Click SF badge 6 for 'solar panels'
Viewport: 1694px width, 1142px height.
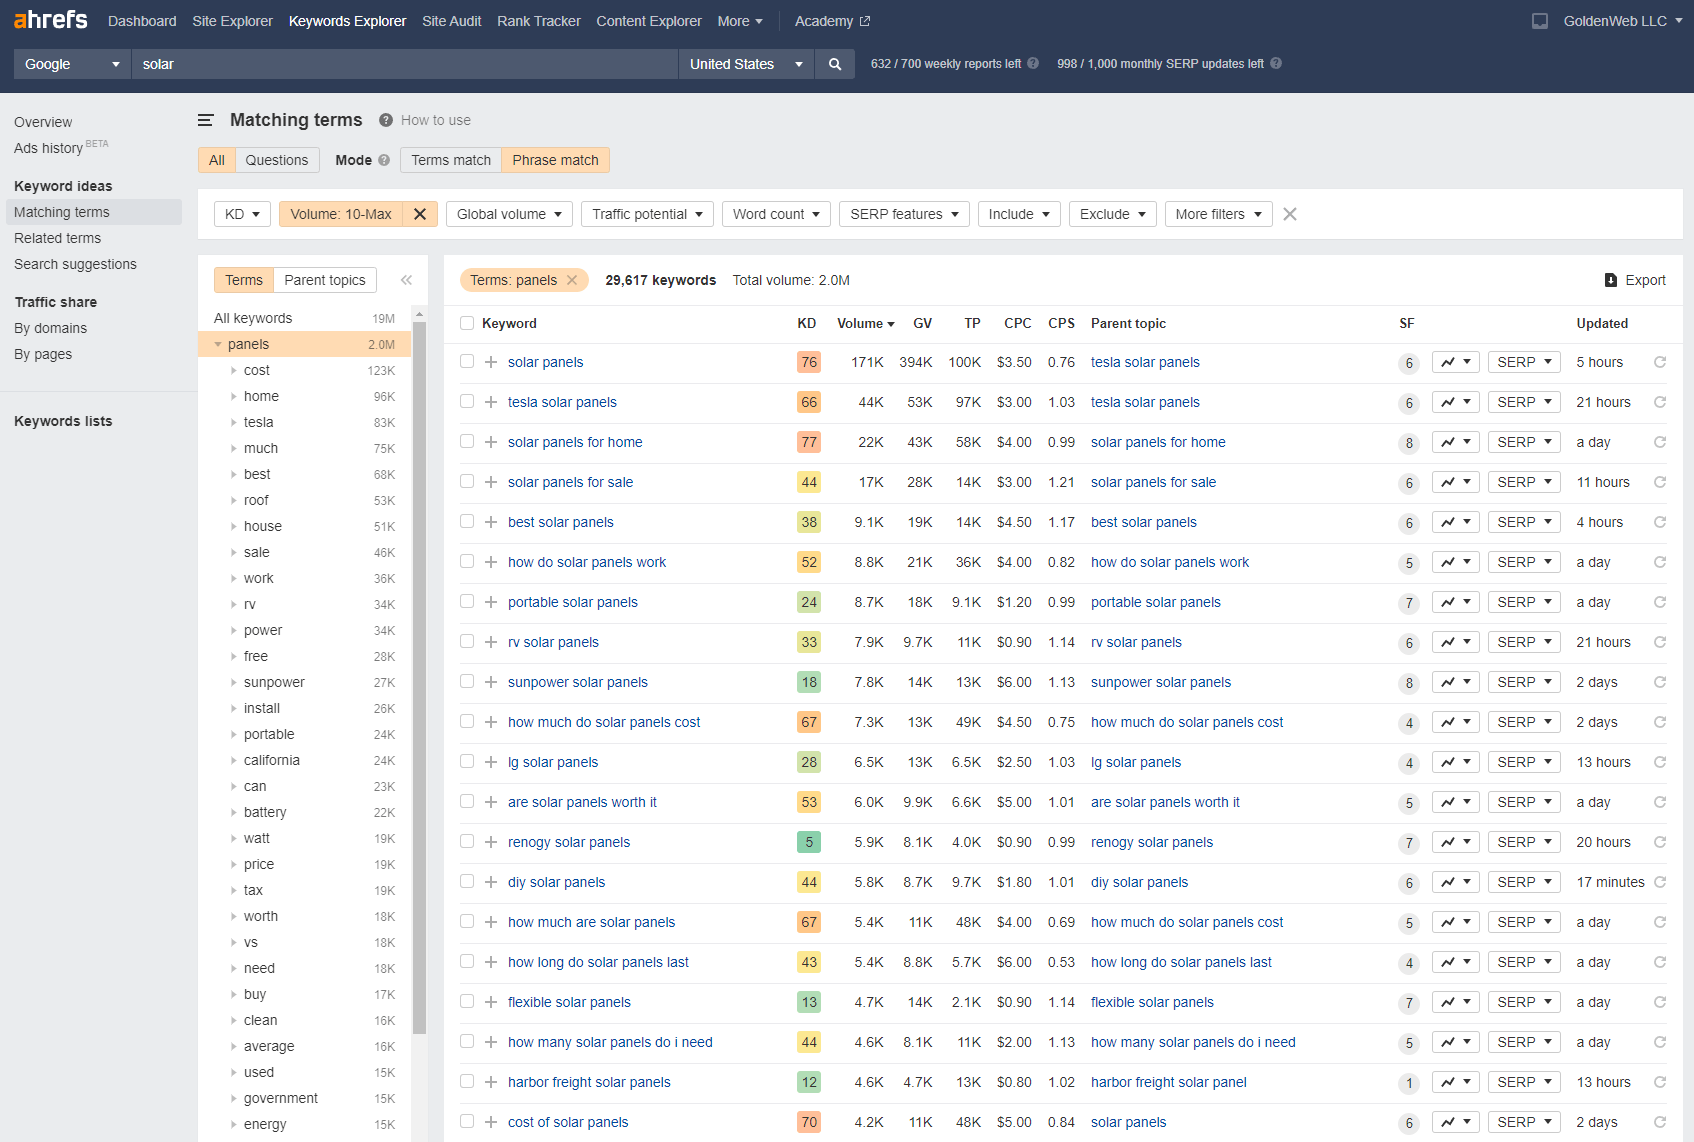coord(1409,363)
